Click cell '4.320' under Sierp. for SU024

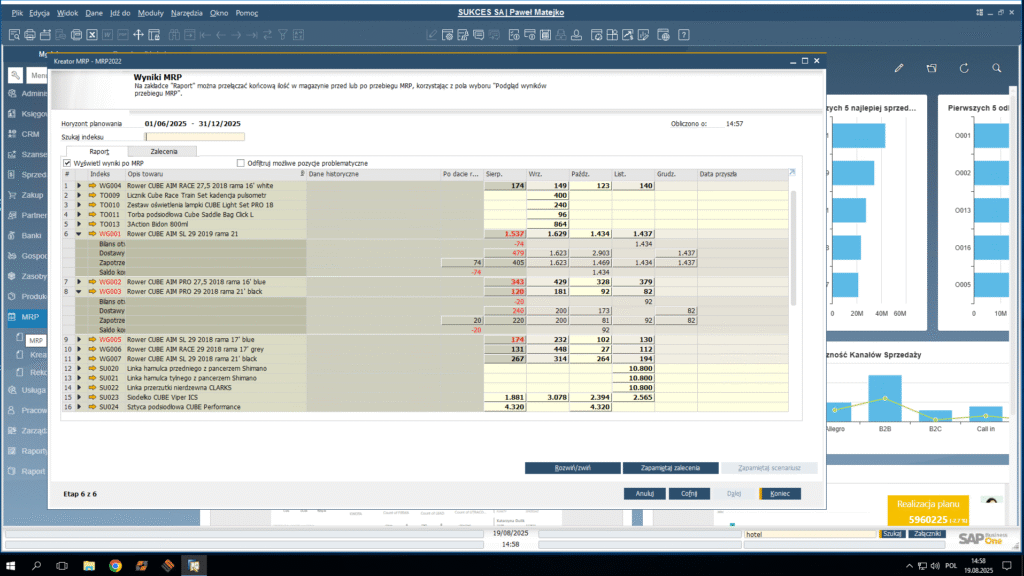[505, 407]
